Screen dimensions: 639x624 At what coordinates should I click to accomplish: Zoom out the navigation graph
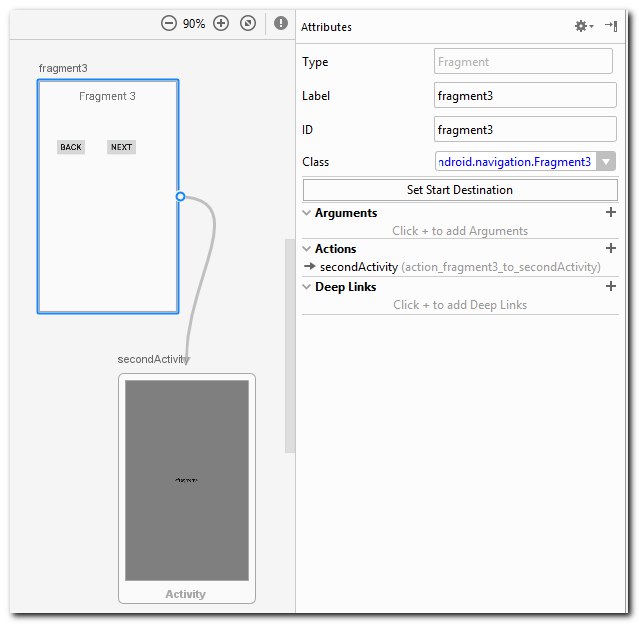[x=168, y=23]
